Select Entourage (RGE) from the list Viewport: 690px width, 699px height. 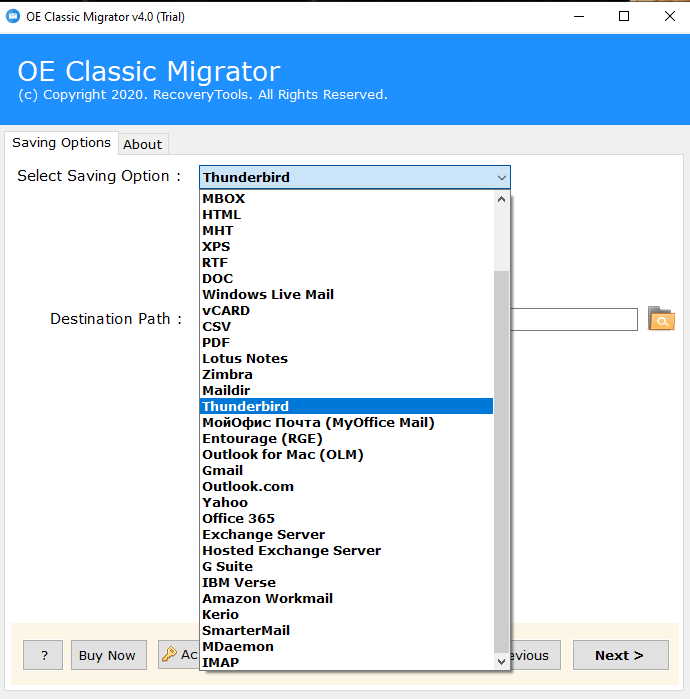click(347, 439)
